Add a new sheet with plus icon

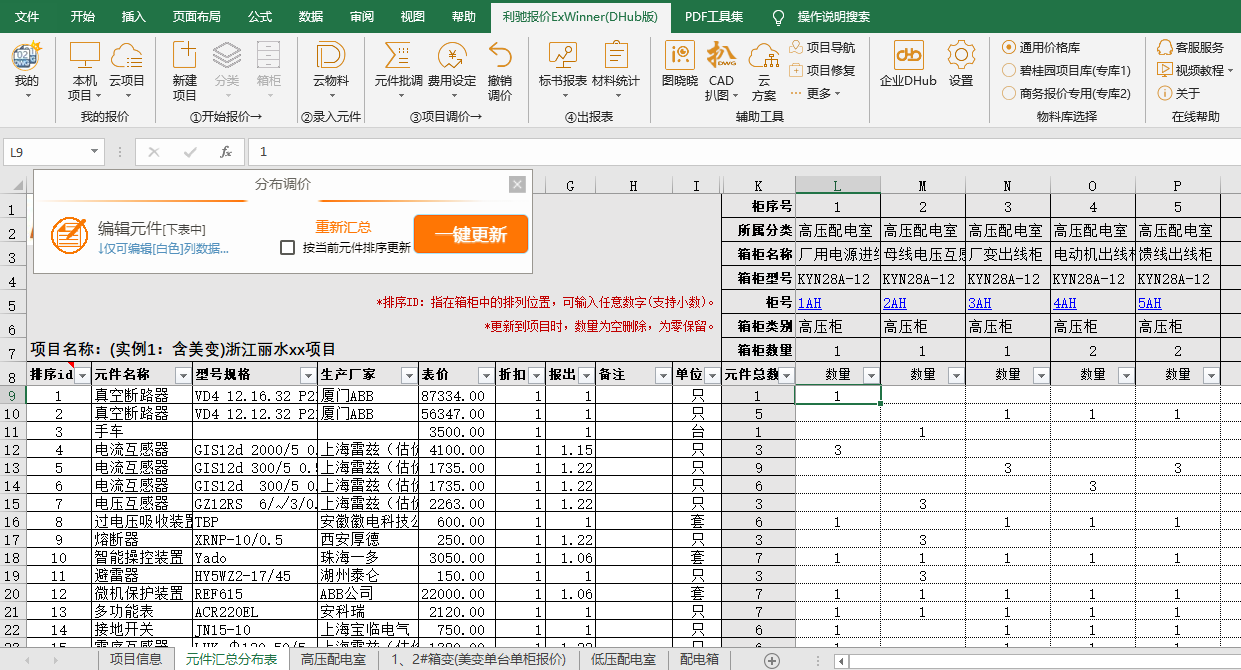click(x=771, y=660)
